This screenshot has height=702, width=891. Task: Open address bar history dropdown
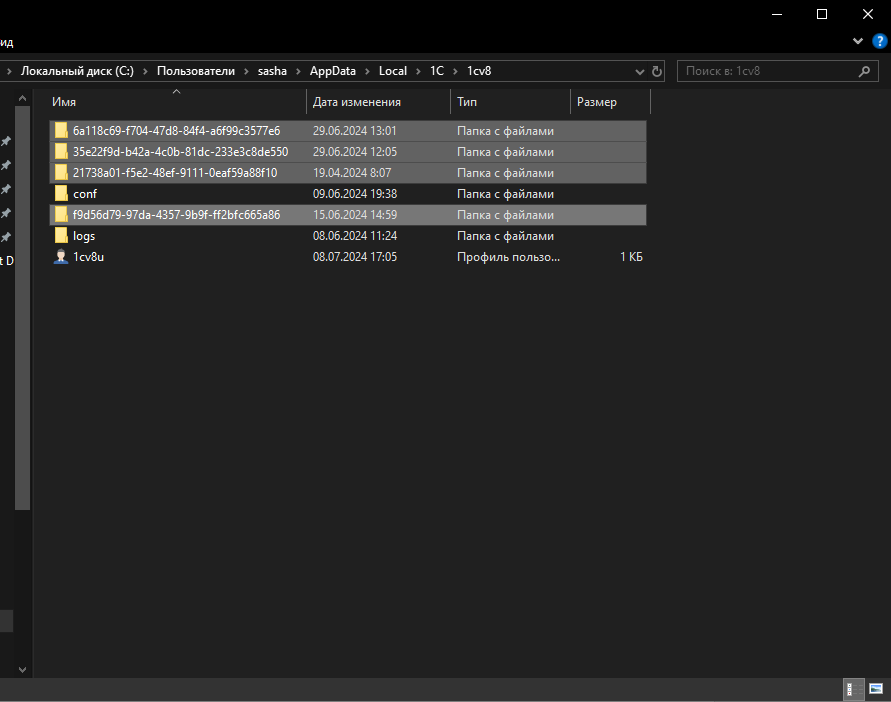[x=640, y=72]
